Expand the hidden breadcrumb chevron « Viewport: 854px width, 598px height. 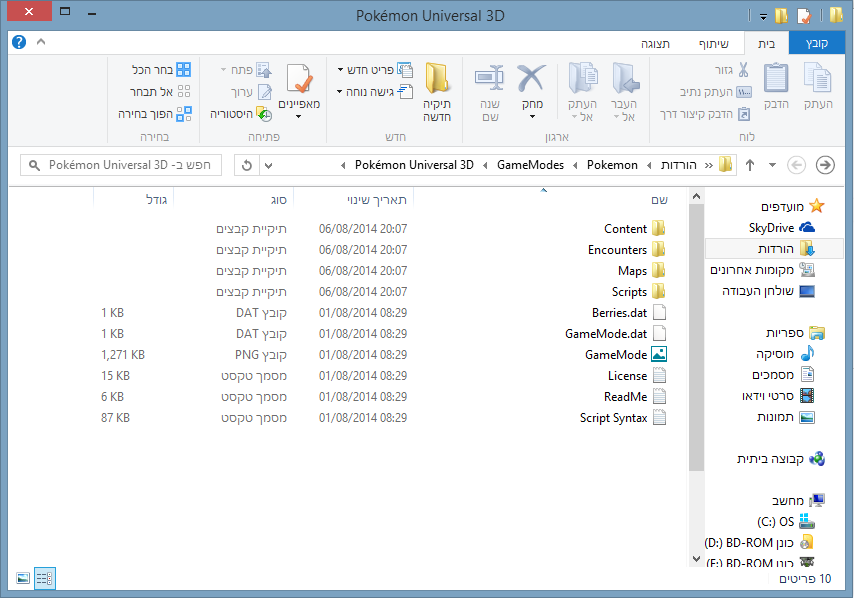[x=708, y=165]
